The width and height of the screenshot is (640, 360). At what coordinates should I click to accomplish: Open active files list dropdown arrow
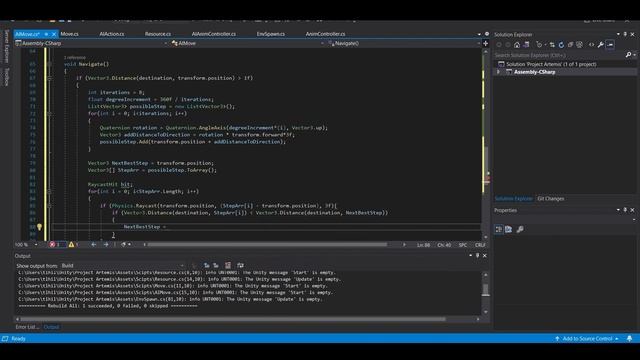coord(479,34)
